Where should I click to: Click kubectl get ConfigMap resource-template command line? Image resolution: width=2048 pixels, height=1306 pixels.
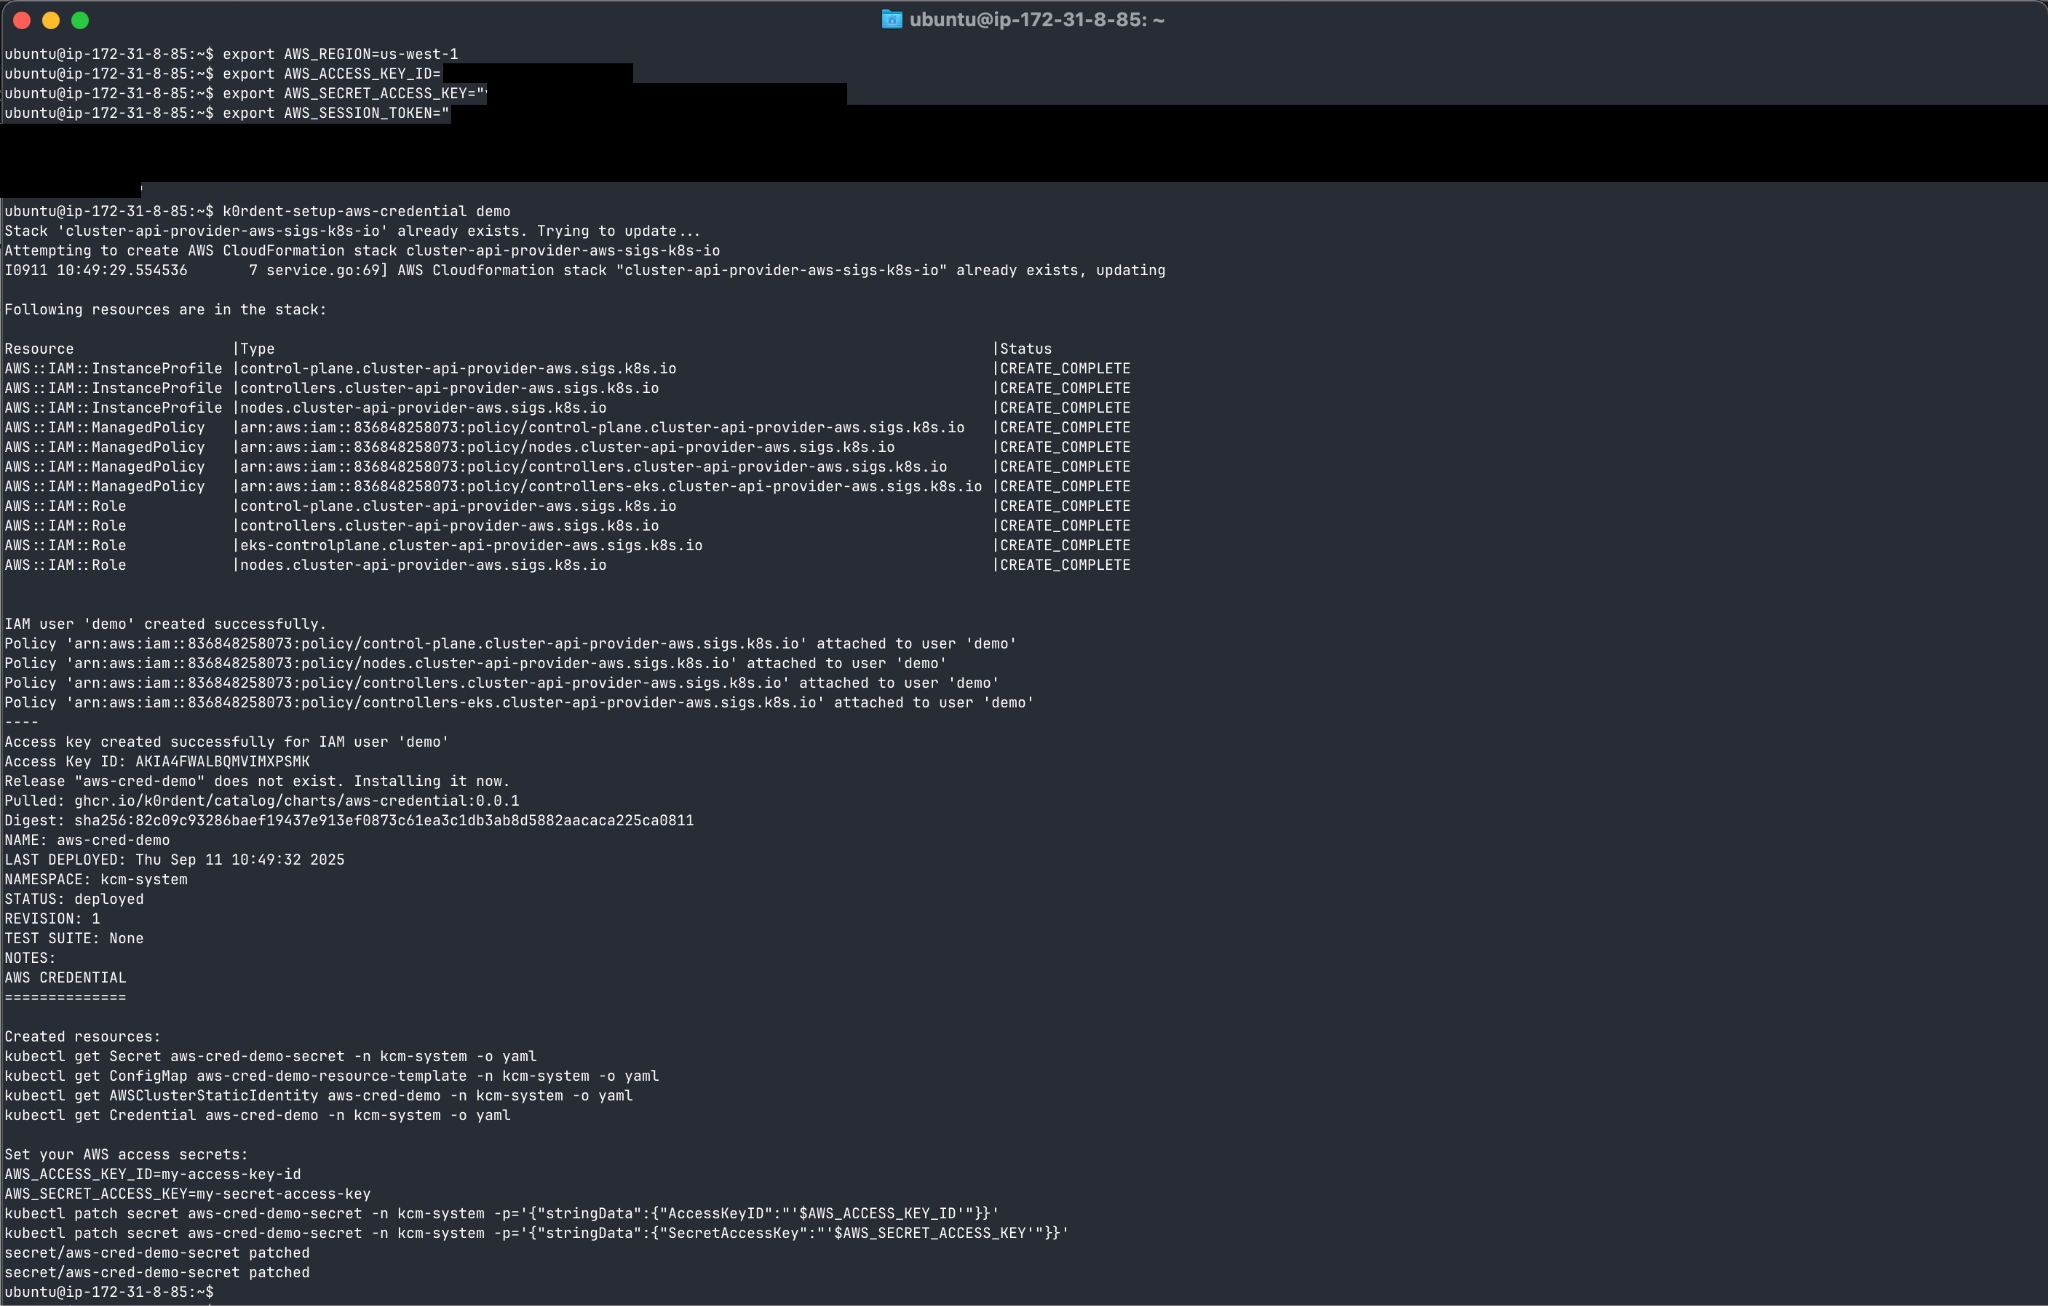(331, 1076)
